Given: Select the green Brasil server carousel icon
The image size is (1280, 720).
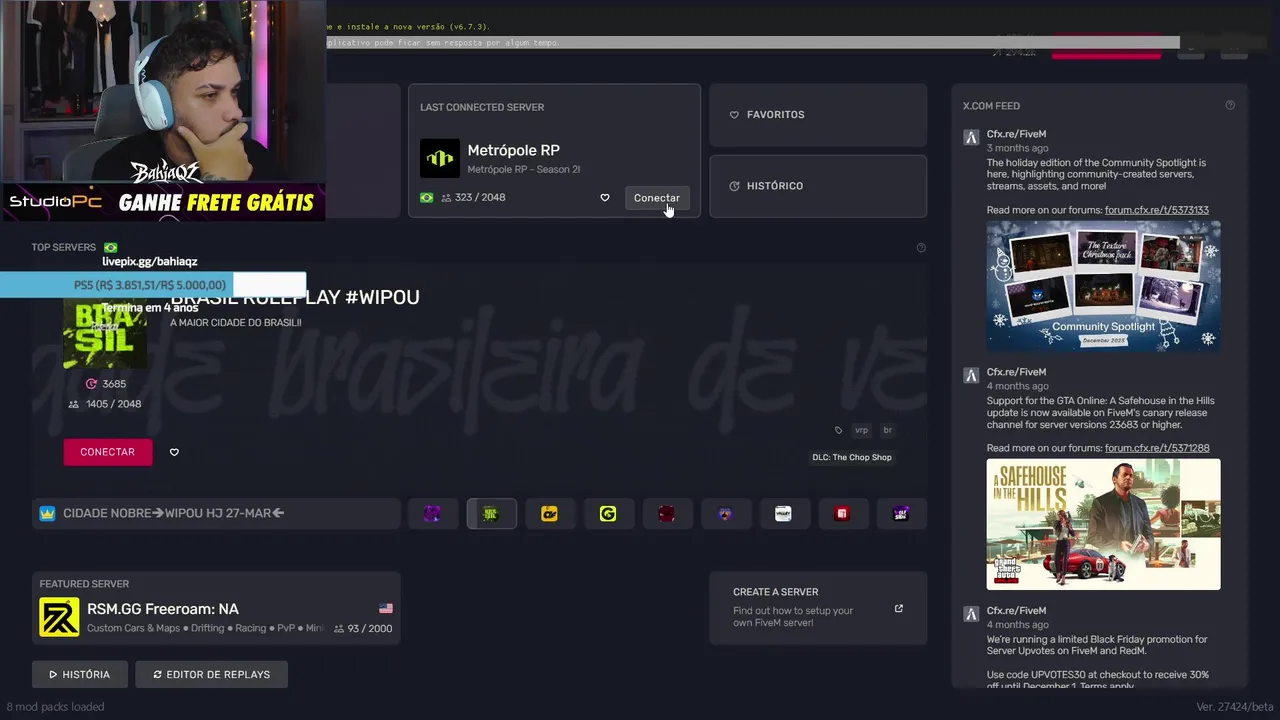Looking at the screenshot, I should pos(491,514).
